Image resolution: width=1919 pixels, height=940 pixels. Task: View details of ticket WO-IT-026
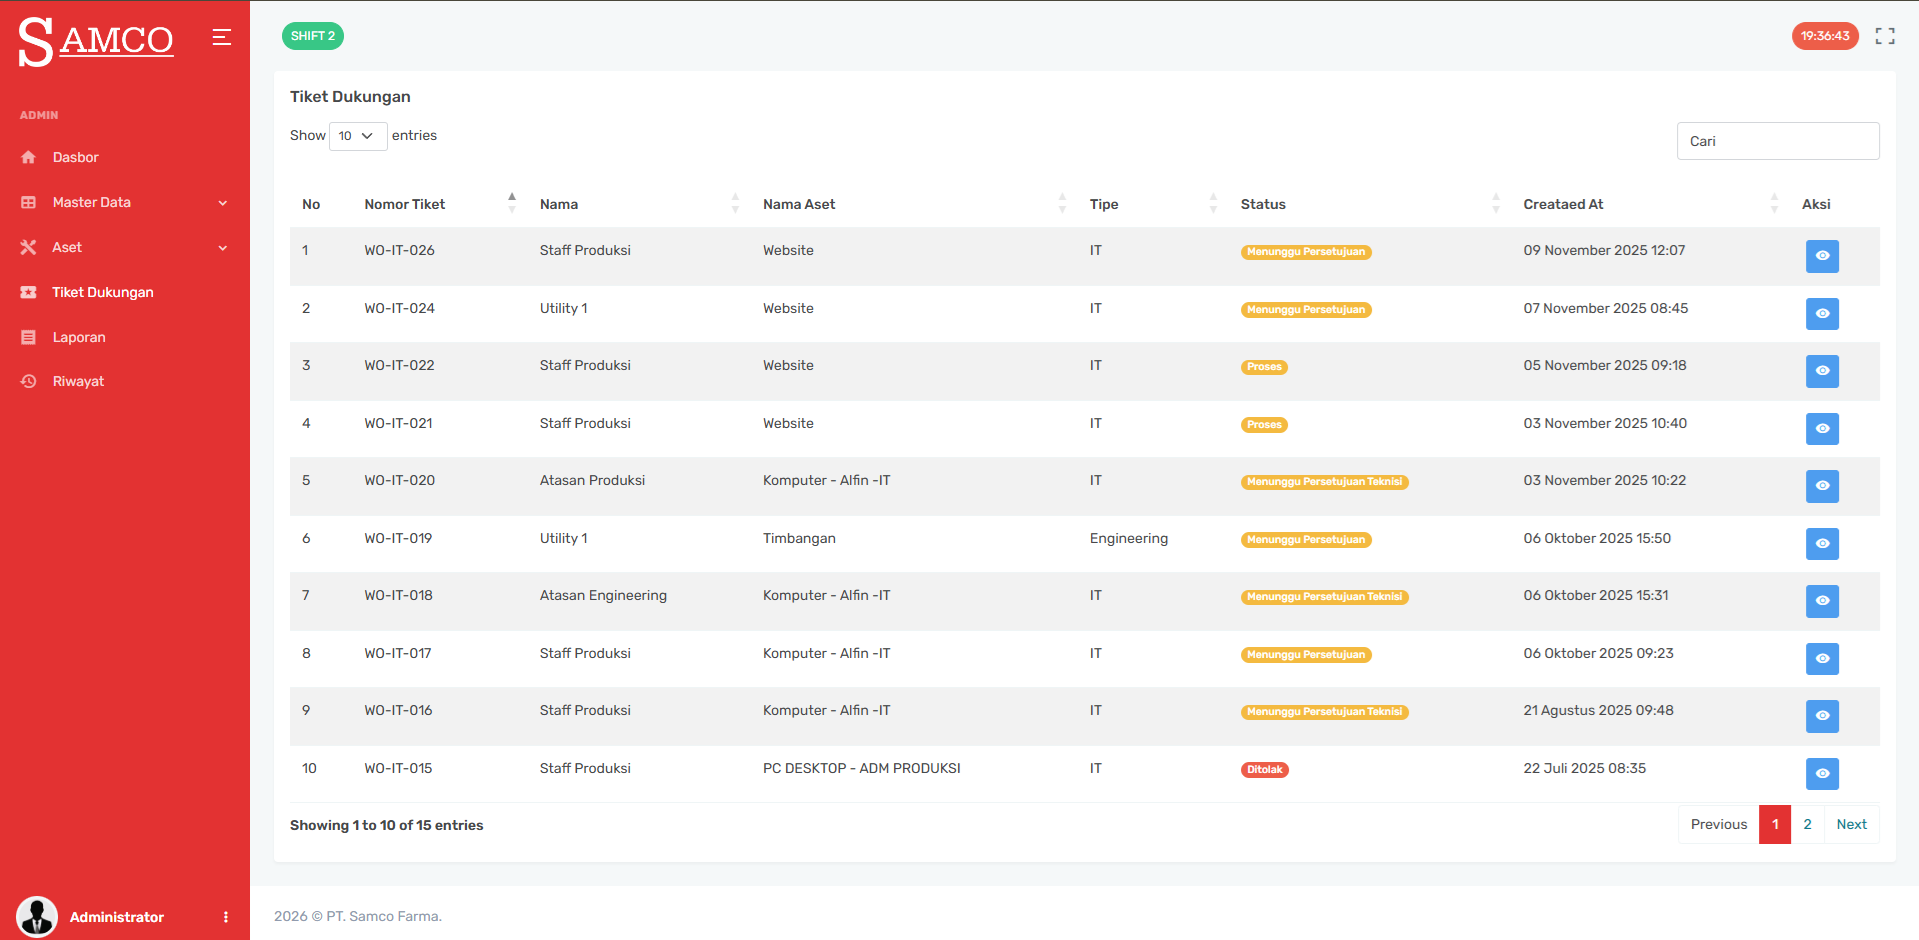coord(1822,256)
